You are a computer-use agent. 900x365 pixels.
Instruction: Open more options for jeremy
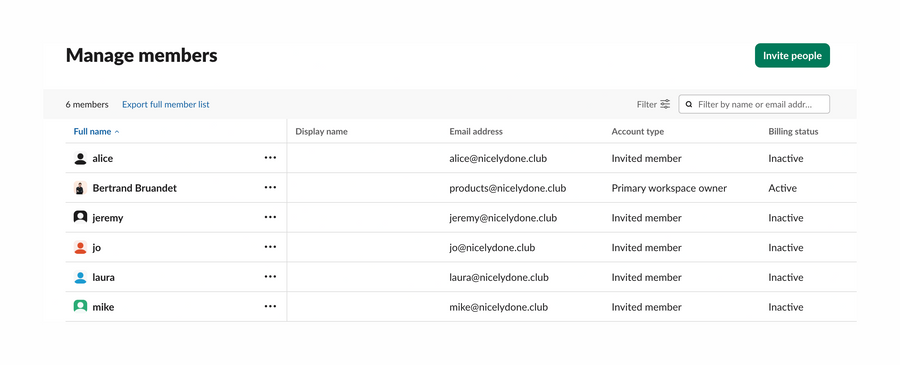click(270, 218)
